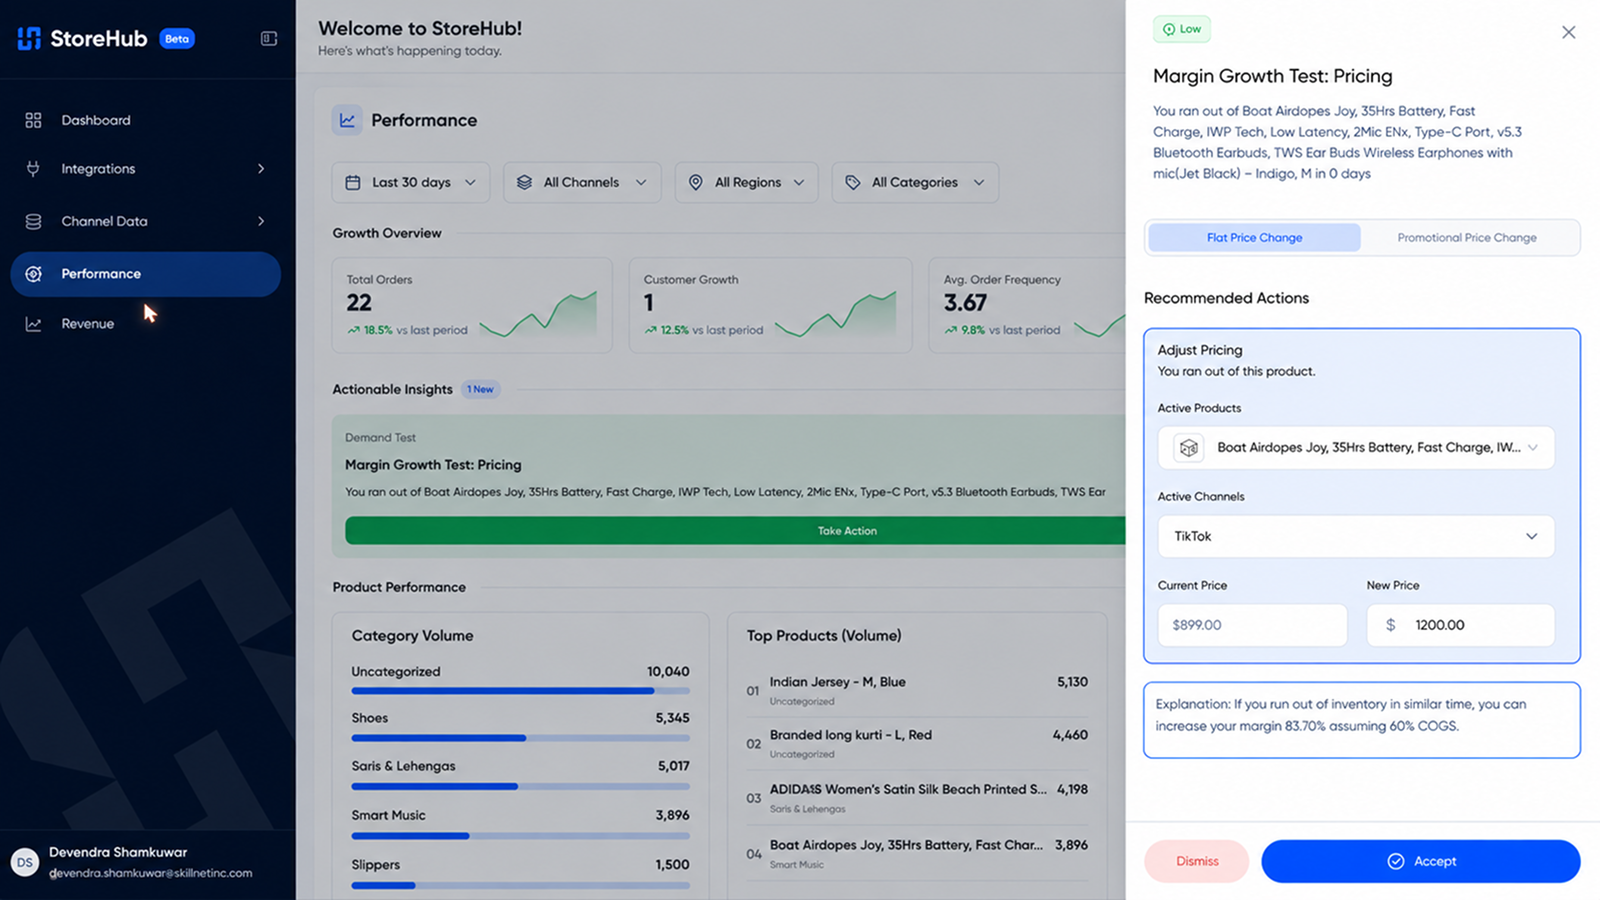Screen dimensions: 1600x900
Task: Click the New Price input field
Action: point(1460,625)
